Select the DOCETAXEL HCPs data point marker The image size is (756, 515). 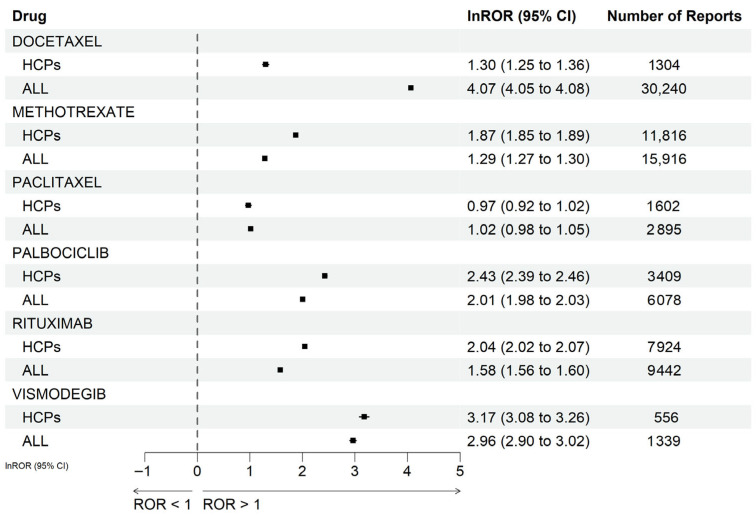click(266, 65)
